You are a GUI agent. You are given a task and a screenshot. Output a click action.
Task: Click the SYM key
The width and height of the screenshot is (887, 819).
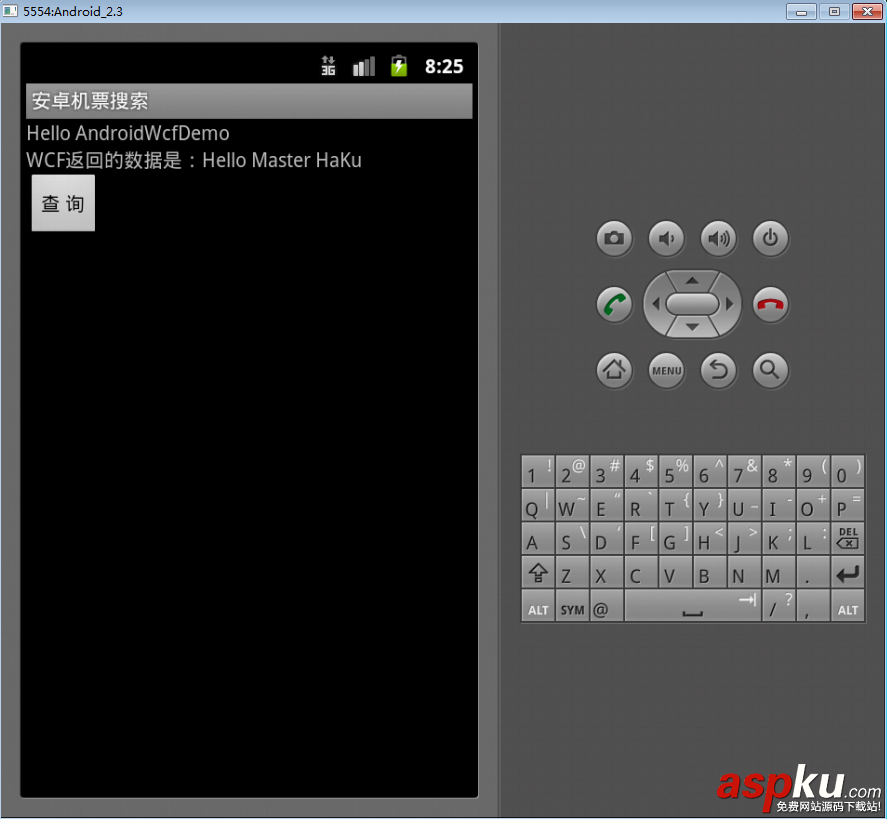point(572,606)
